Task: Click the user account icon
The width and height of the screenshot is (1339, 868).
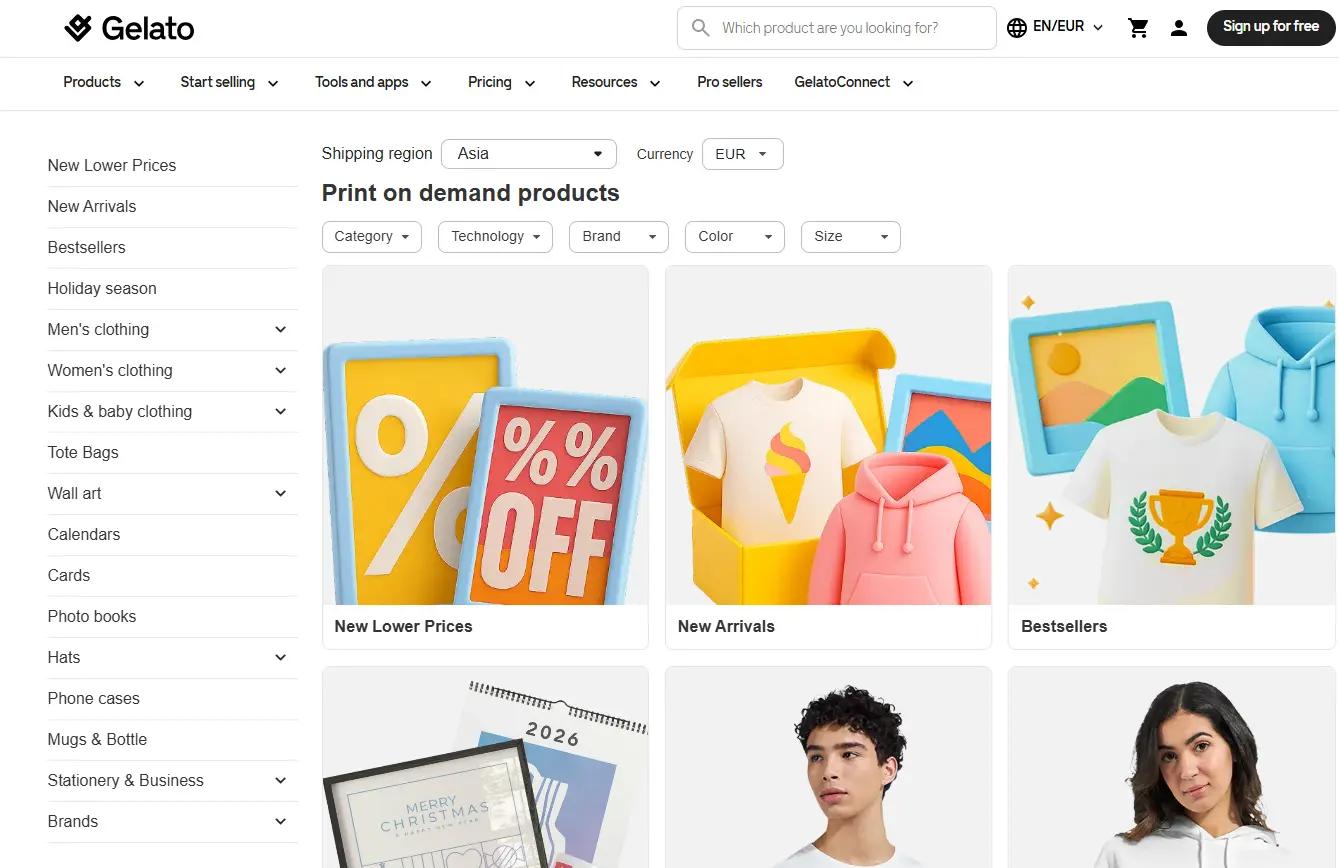Action: (1179, 28)
